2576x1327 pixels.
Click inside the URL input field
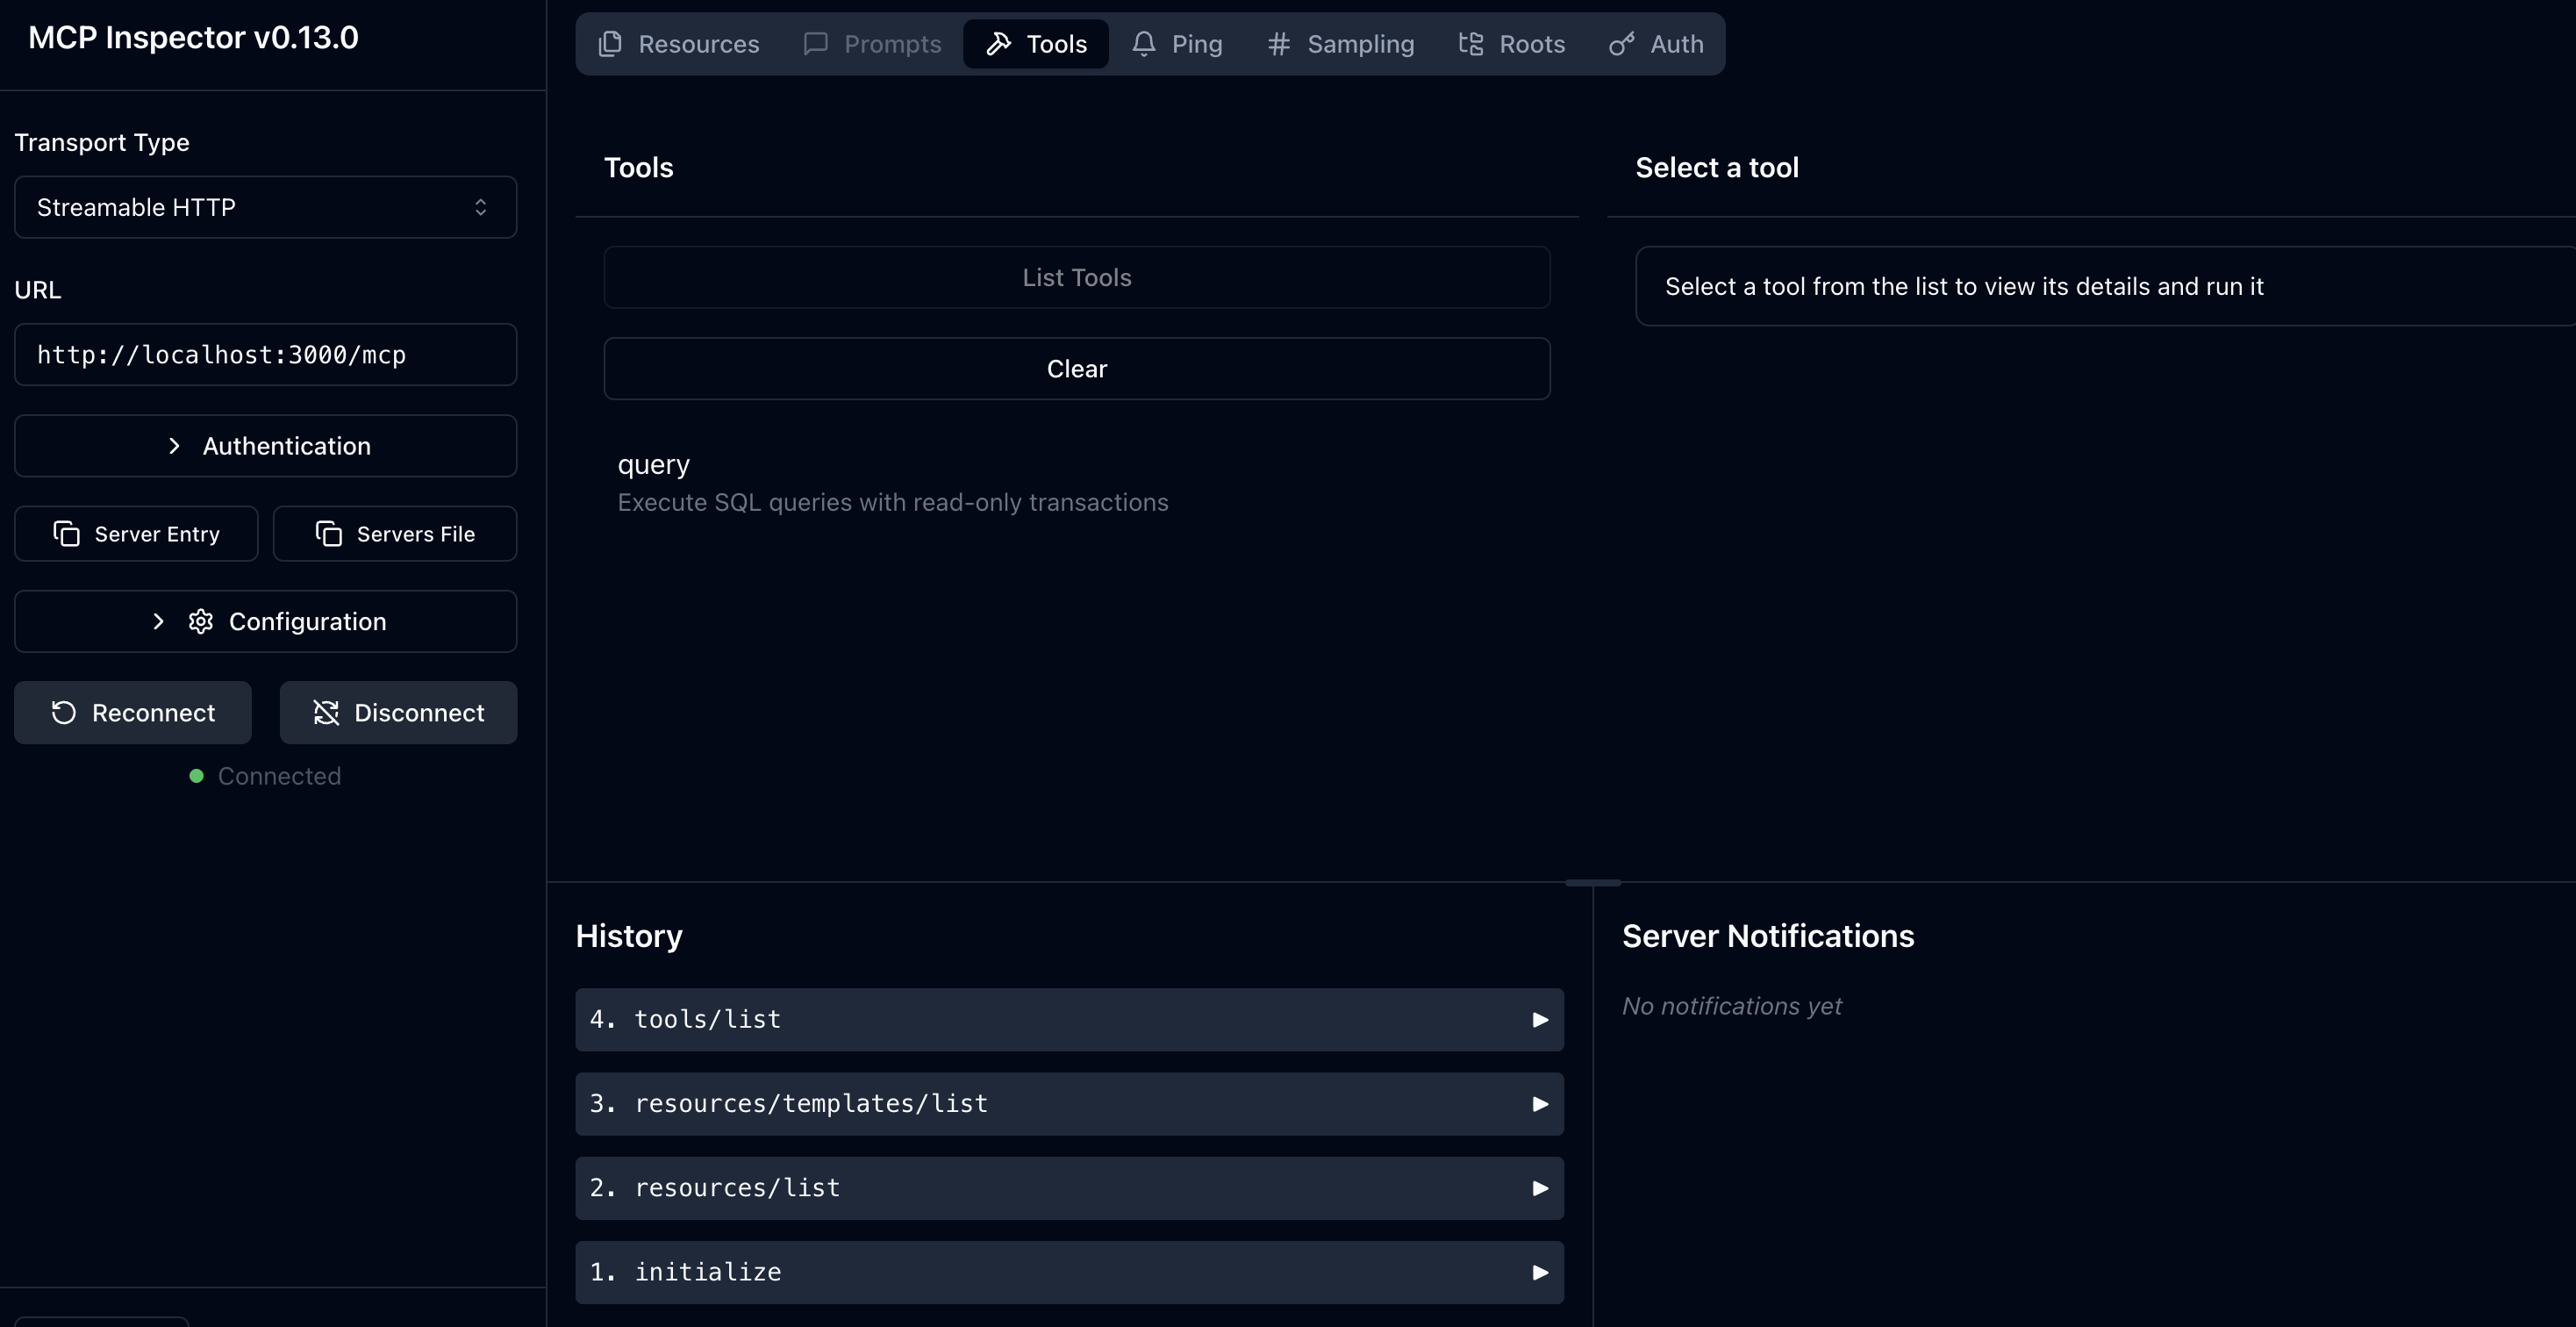coord(264,355)
